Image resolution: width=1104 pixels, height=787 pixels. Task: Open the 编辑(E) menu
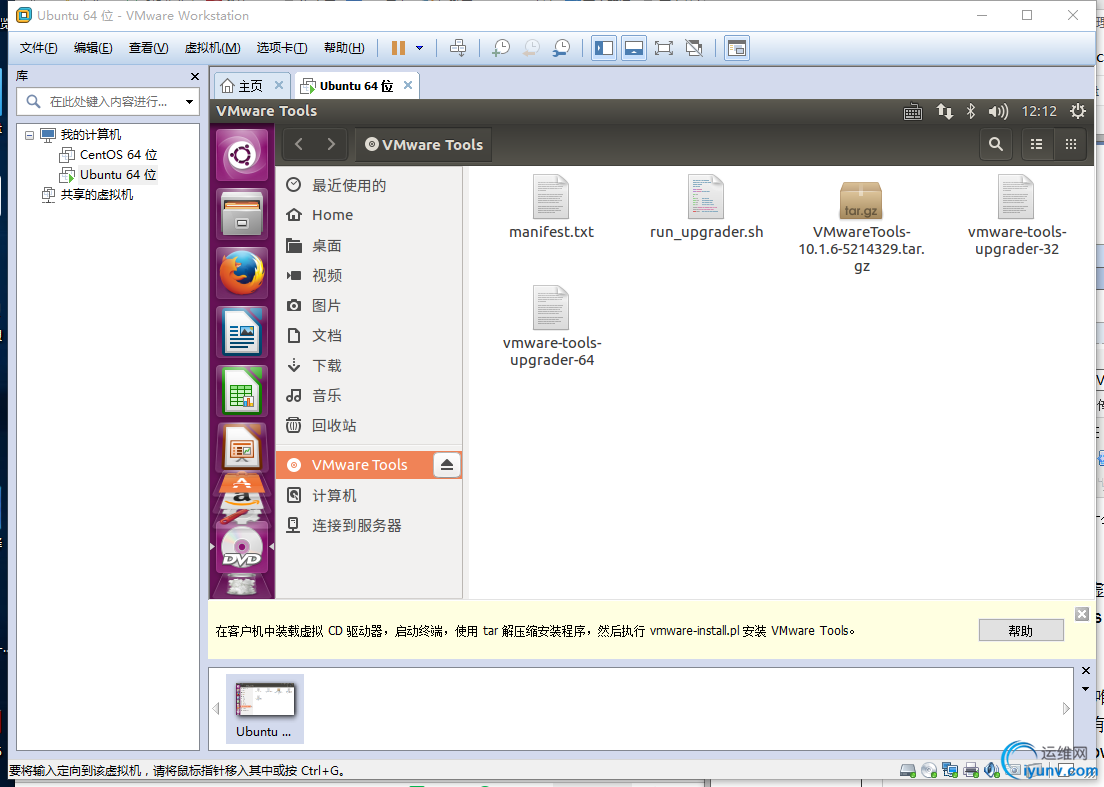93,48
